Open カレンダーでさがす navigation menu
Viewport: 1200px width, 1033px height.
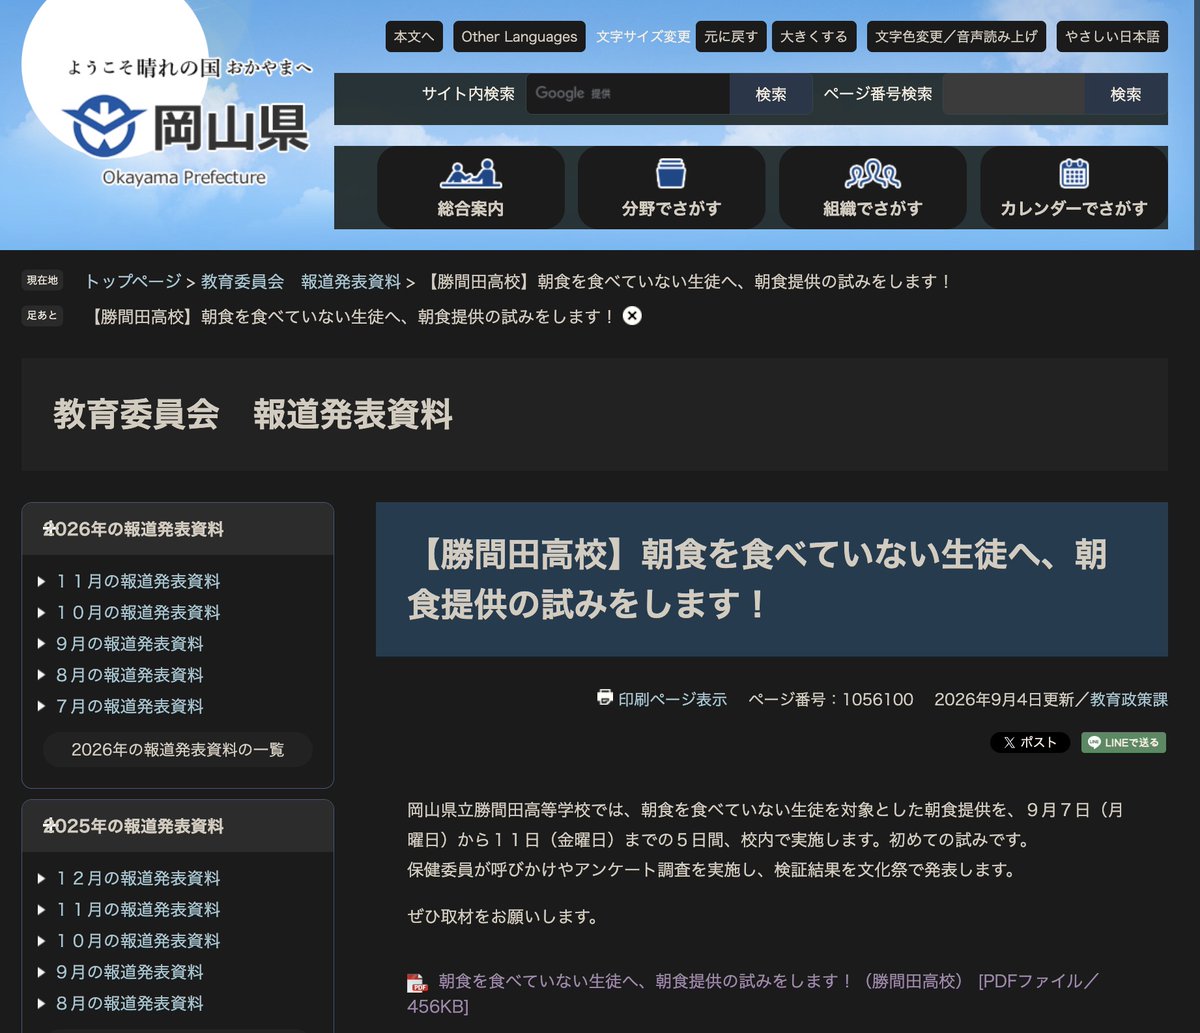click(1074, 188)
